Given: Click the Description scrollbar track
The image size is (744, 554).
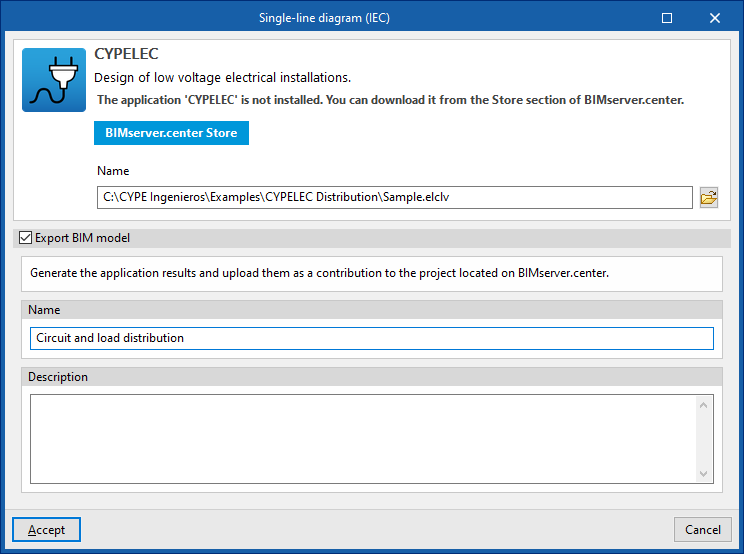Looking at the screenshot, I should (x=704, y=440).
